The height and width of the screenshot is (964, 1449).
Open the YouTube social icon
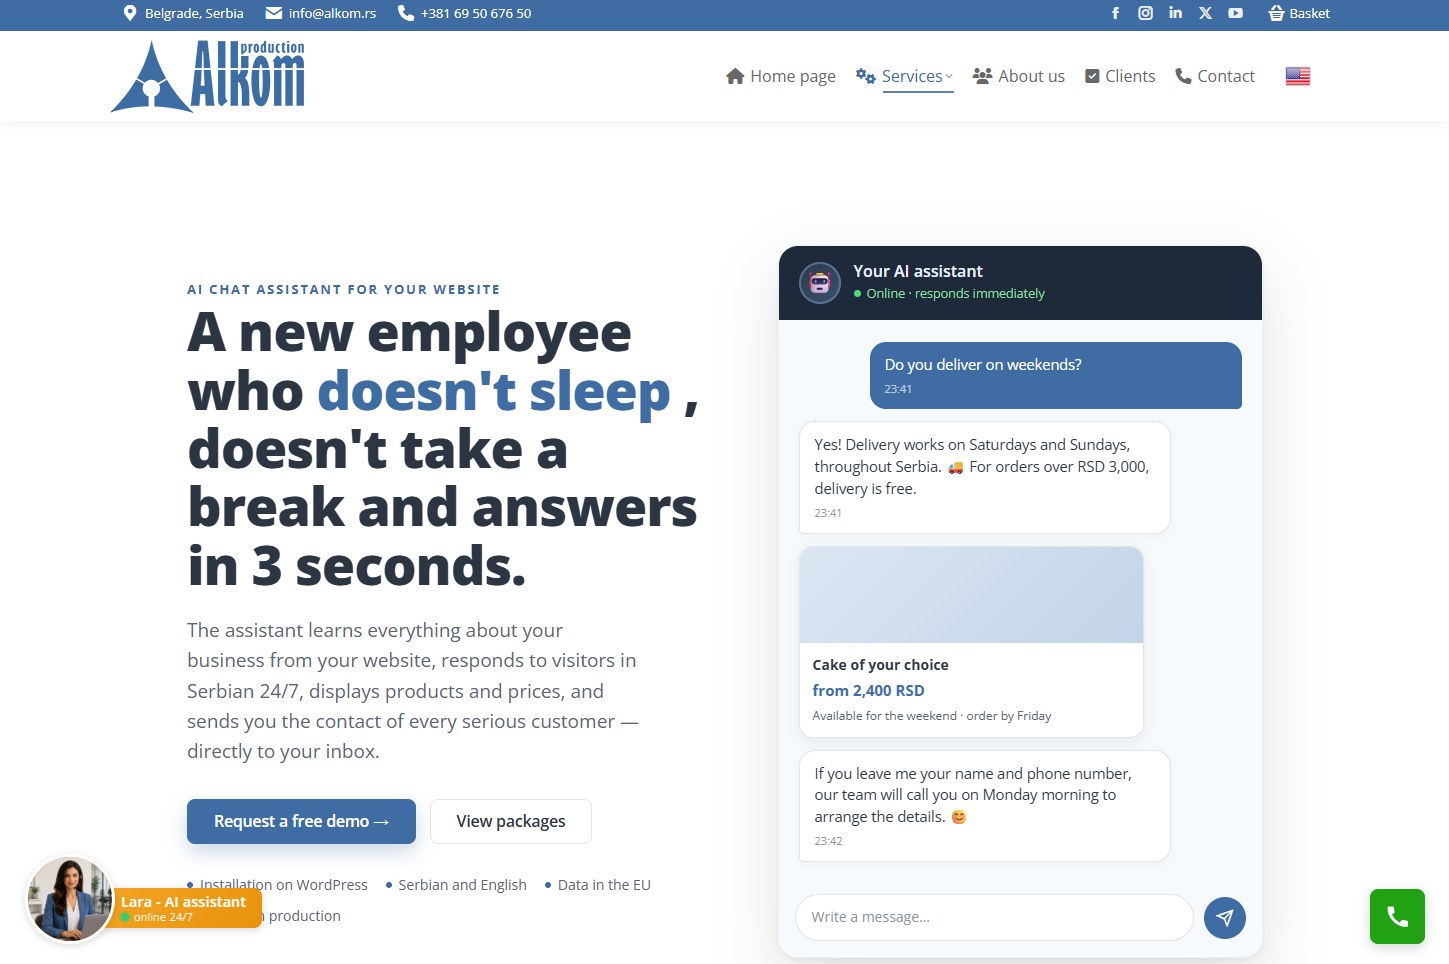pyautogui.click(x=1235, y=13)
